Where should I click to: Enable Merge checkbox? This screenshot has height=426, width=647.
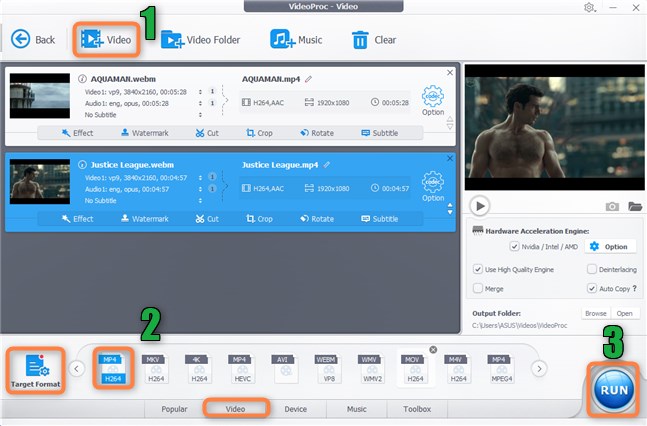[477, 288]
